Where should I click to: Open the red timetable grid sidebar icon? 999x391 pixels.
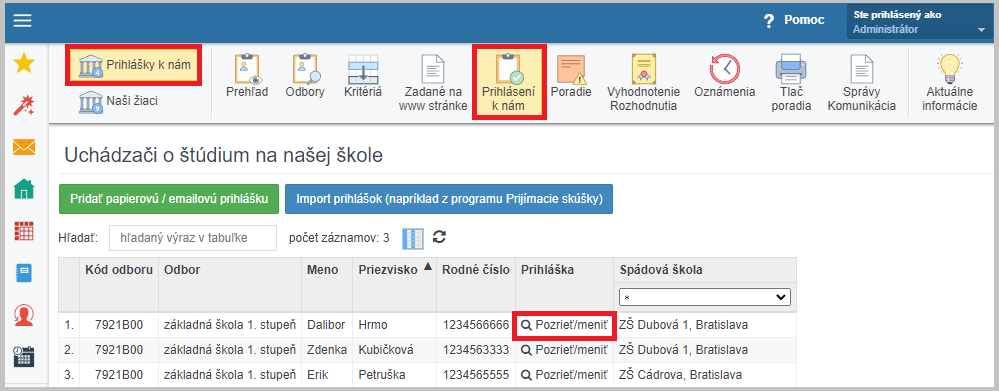tap(24, 231)
